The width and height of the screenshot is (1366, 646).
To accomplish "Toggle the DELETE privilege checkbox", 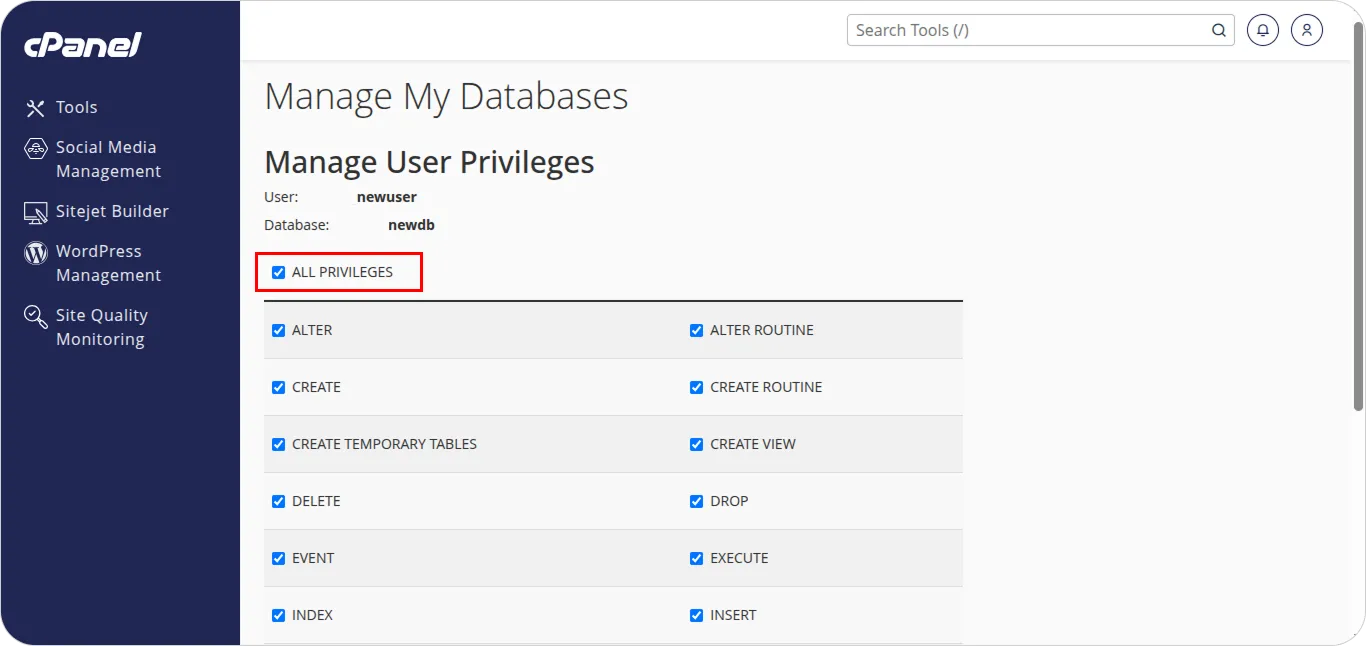I will [279, 501].
